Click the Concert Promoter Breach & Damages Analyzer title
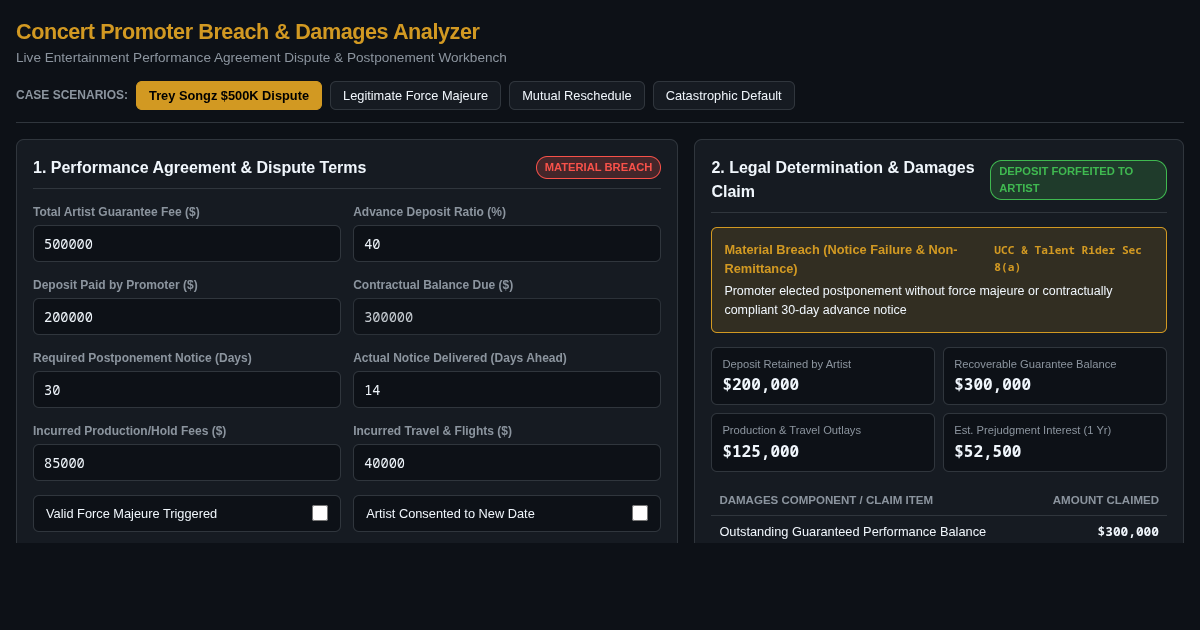1200x630 pixels. 248,32
